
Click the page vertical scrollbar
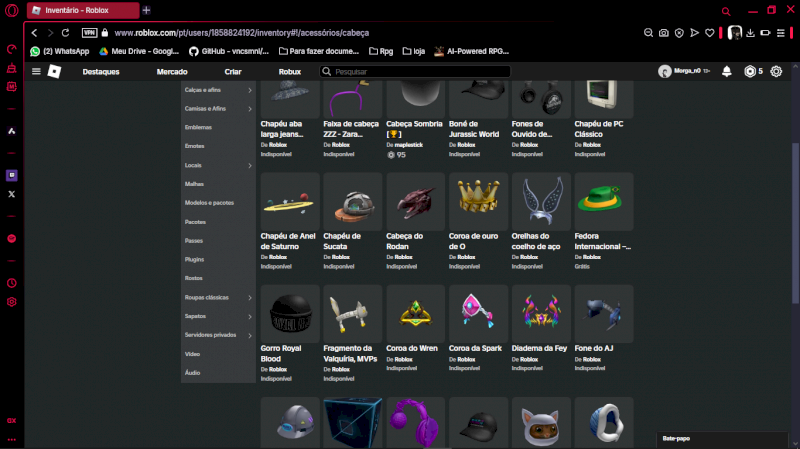click(x=795, y=222)
